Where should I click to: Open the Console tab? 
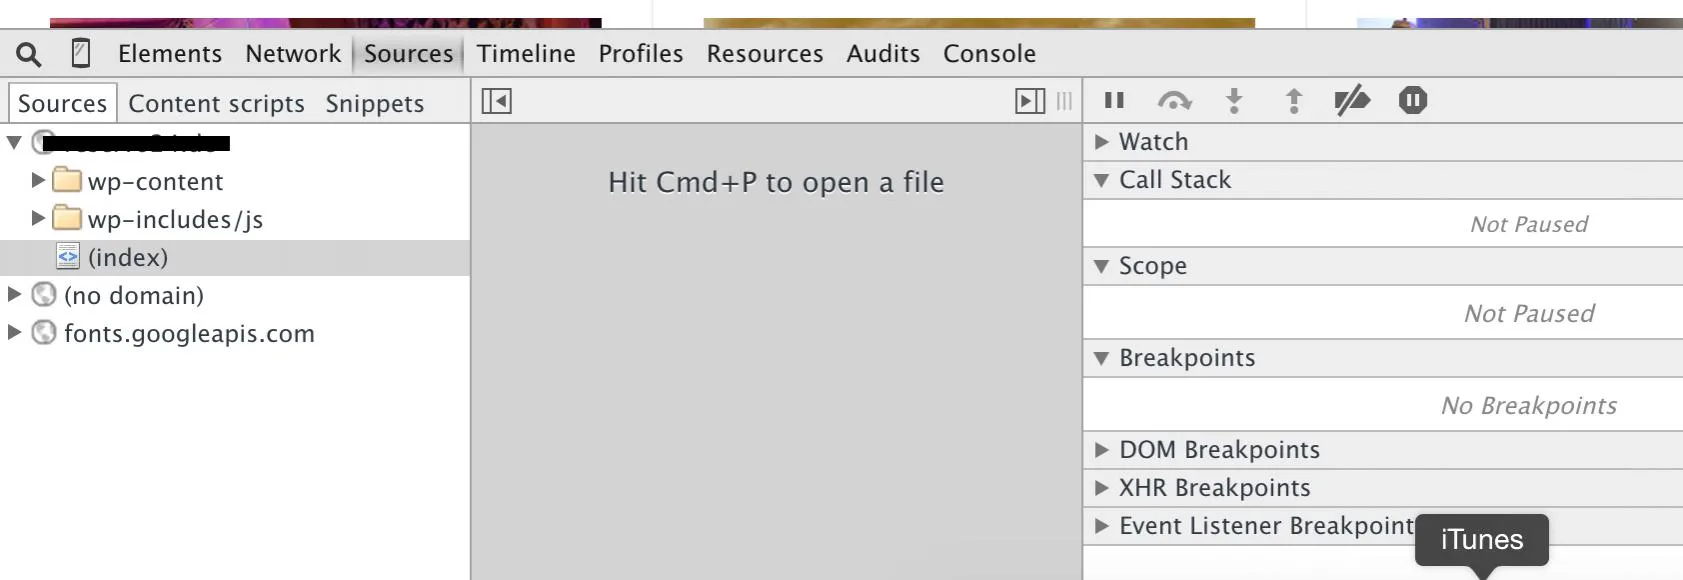(989, 54)
